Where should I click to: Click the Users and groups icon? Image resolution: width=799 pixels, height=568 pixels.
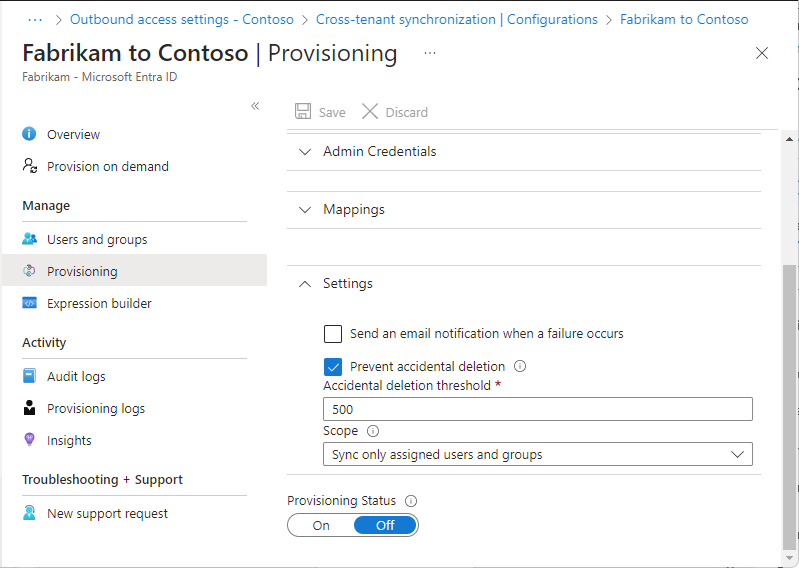tap(30, 239)
